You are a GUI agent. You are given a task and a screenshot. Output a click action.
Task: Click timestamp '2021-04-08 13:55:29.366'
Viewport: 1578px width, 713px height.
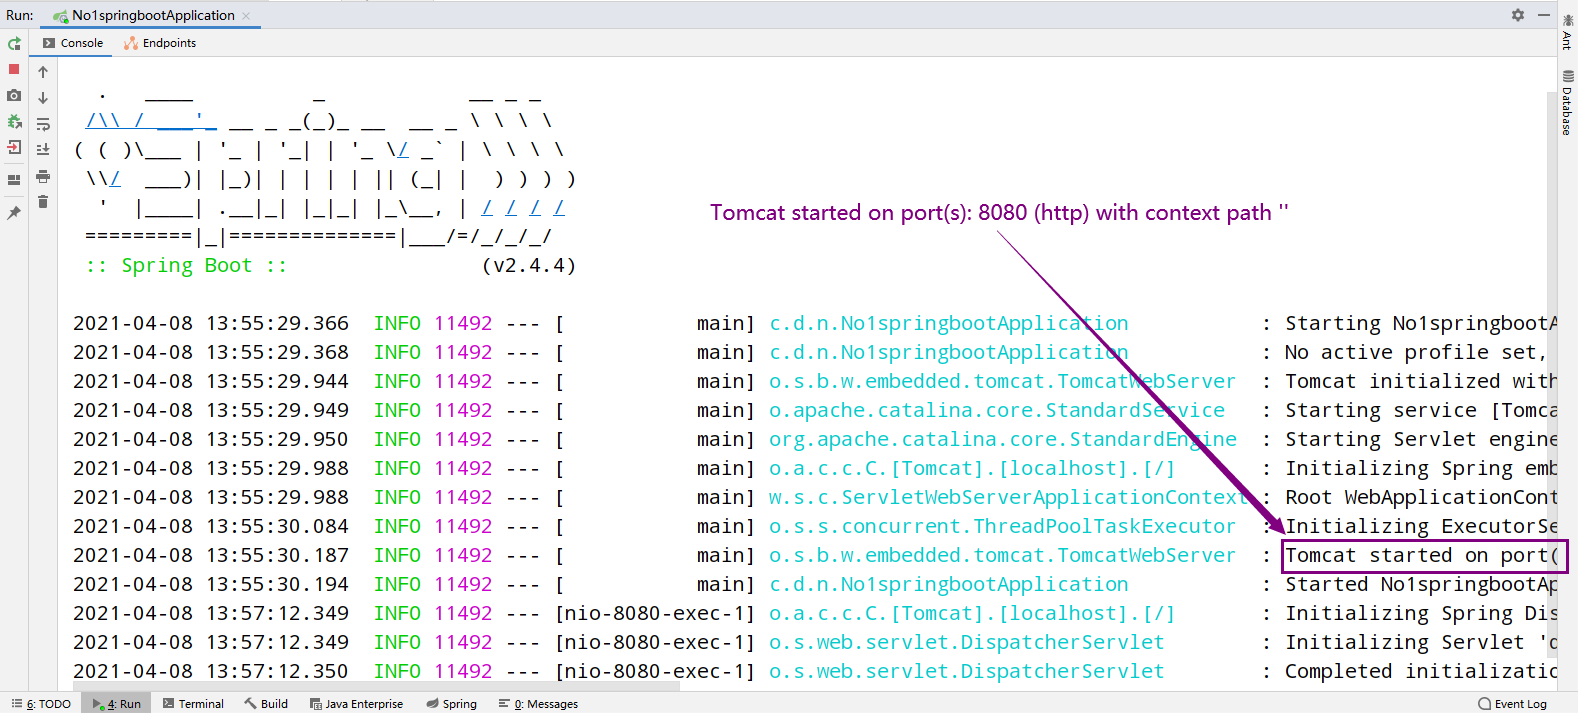coord(211,323)
